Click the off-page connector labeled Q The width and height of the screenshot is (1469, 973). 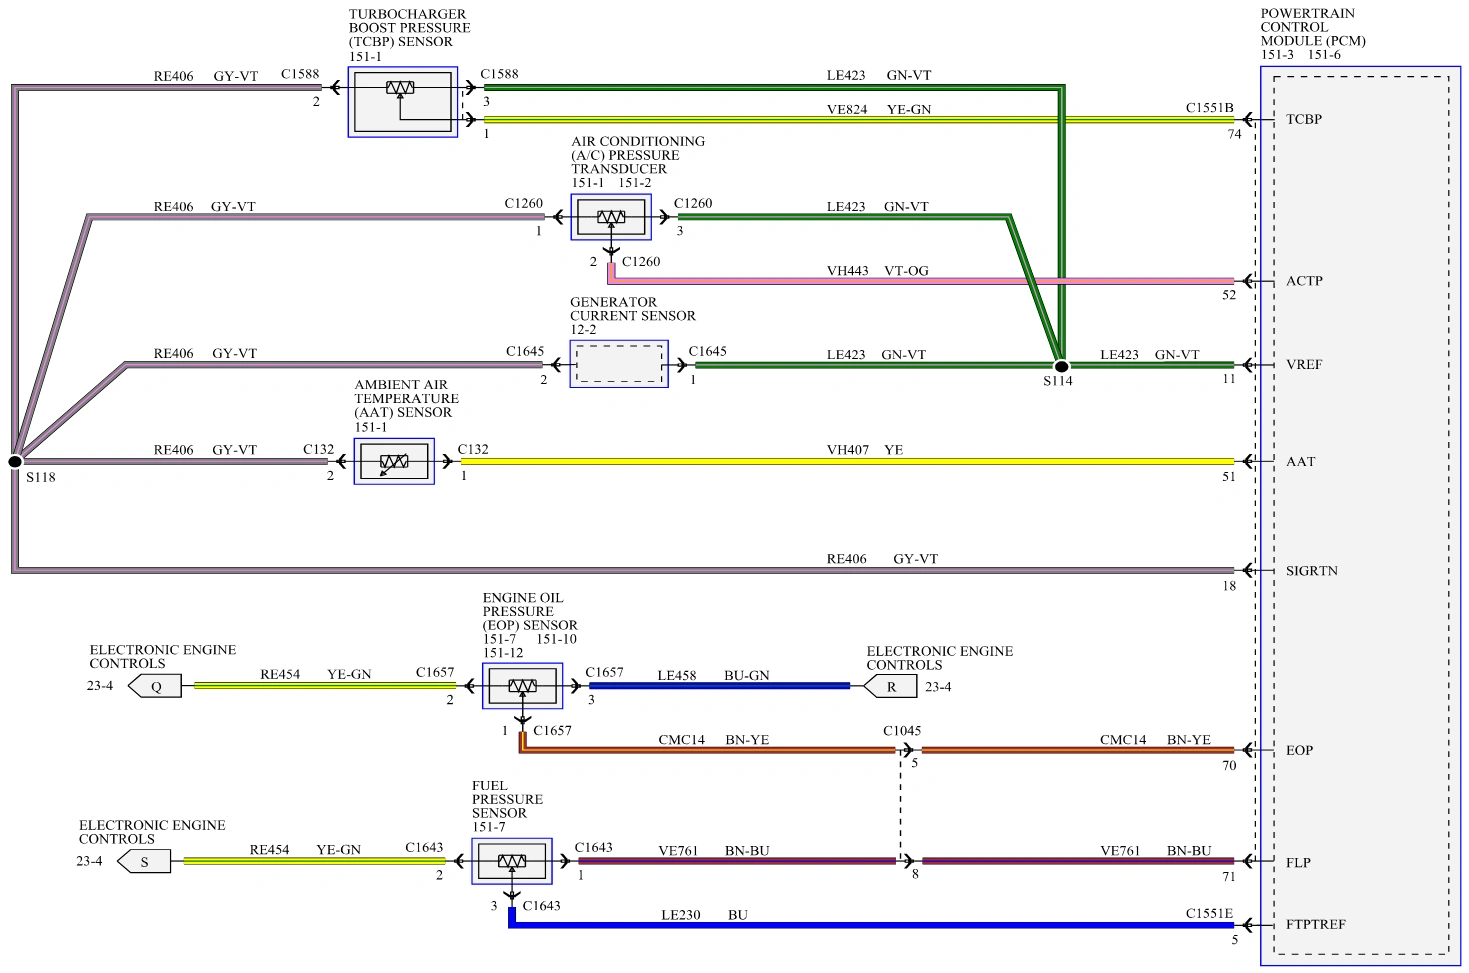coord(155,687)
